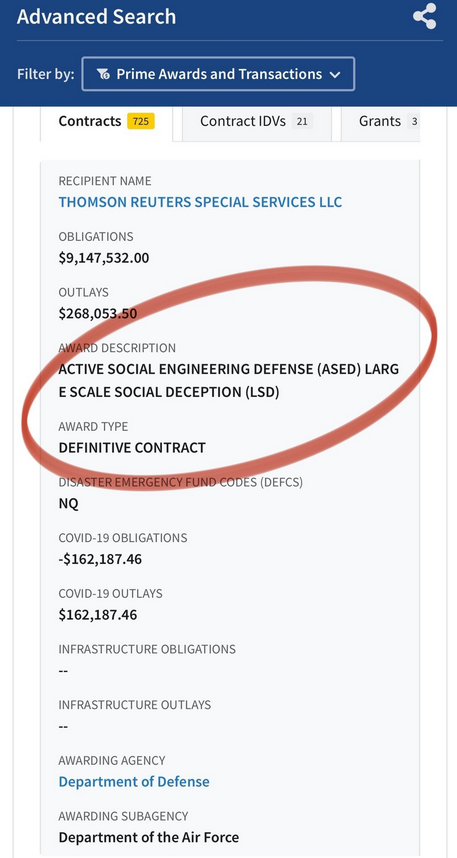Click the obligations amount $9,147,532.00

coord(104,258)
